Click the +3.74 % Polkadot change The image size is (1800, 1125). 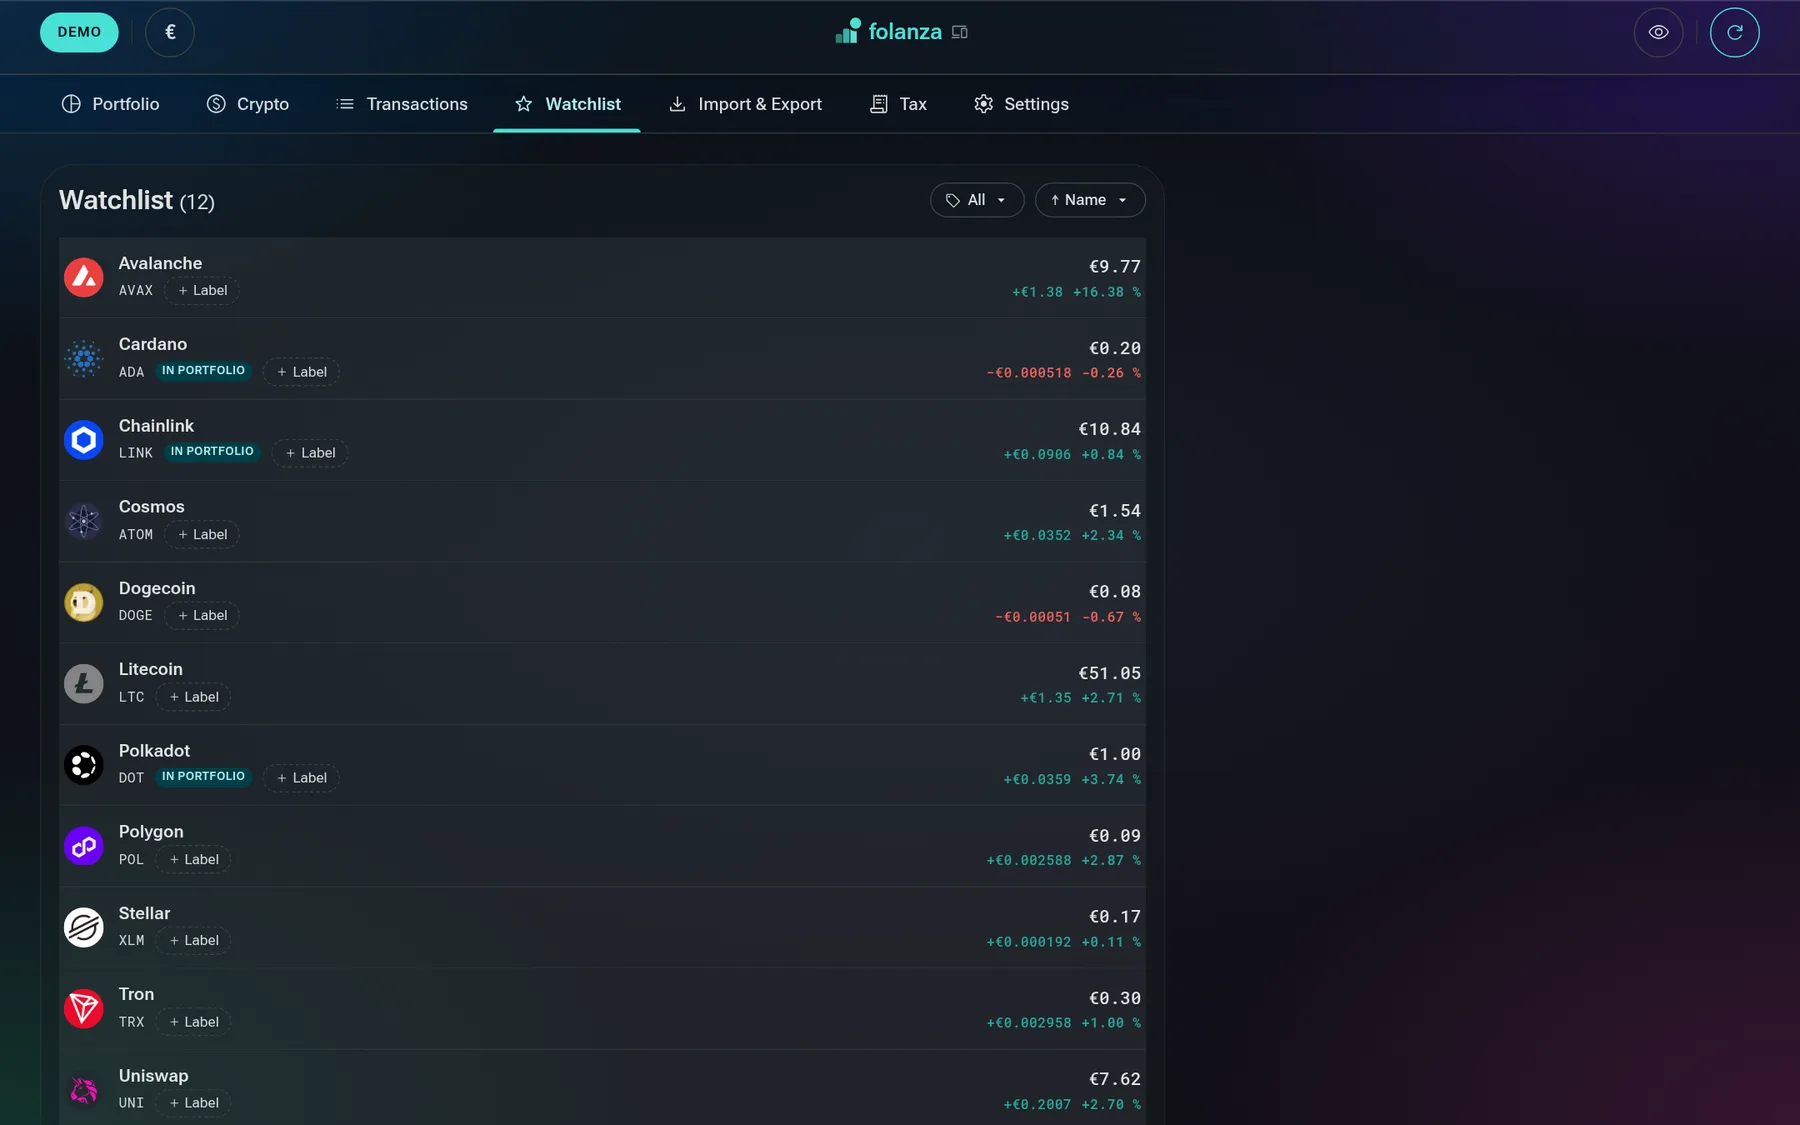pos(1111,779)
